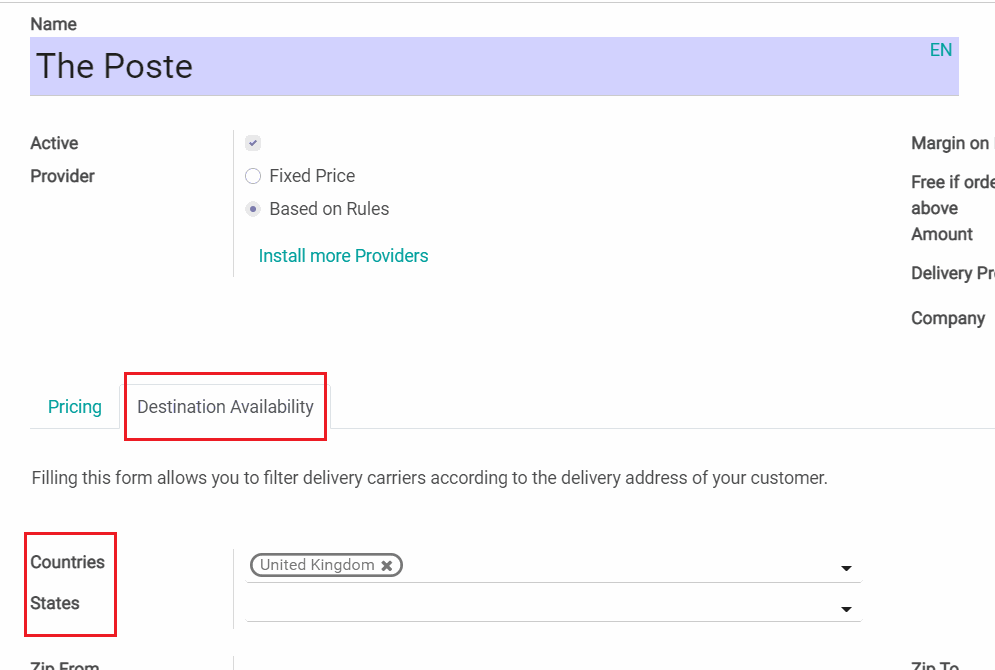Toggle the Active checkbox
Image resolution: width=995 pixels, height=670 pixels.
tap(253, 144)
